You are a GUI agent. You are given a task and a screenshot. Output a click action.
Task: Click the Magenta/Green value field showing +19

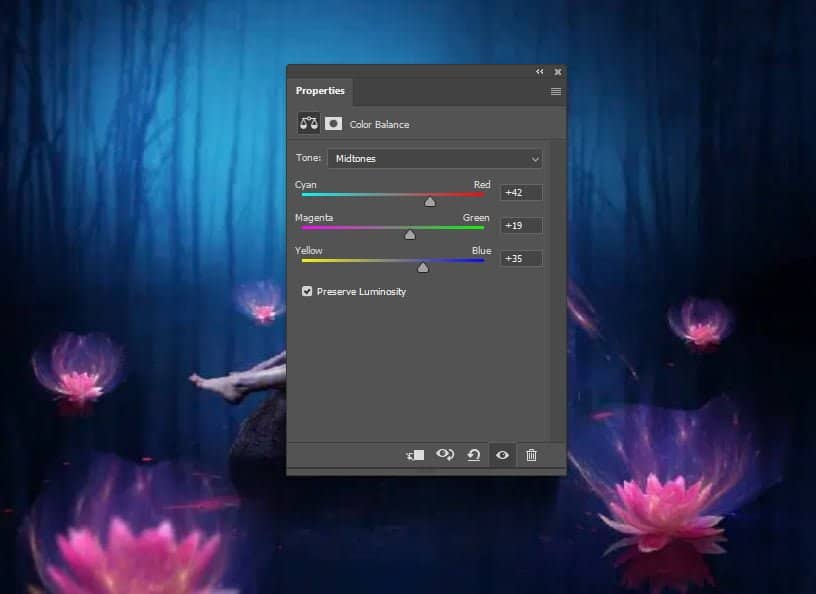click(522, 225)
